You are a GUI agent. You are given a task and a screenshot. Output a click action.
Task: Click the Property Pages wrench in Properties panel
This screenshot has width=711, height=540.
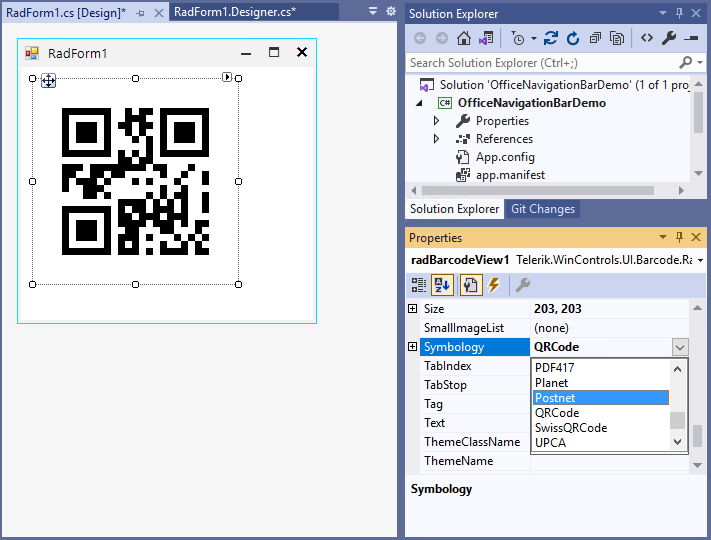(x=523, y=285)
